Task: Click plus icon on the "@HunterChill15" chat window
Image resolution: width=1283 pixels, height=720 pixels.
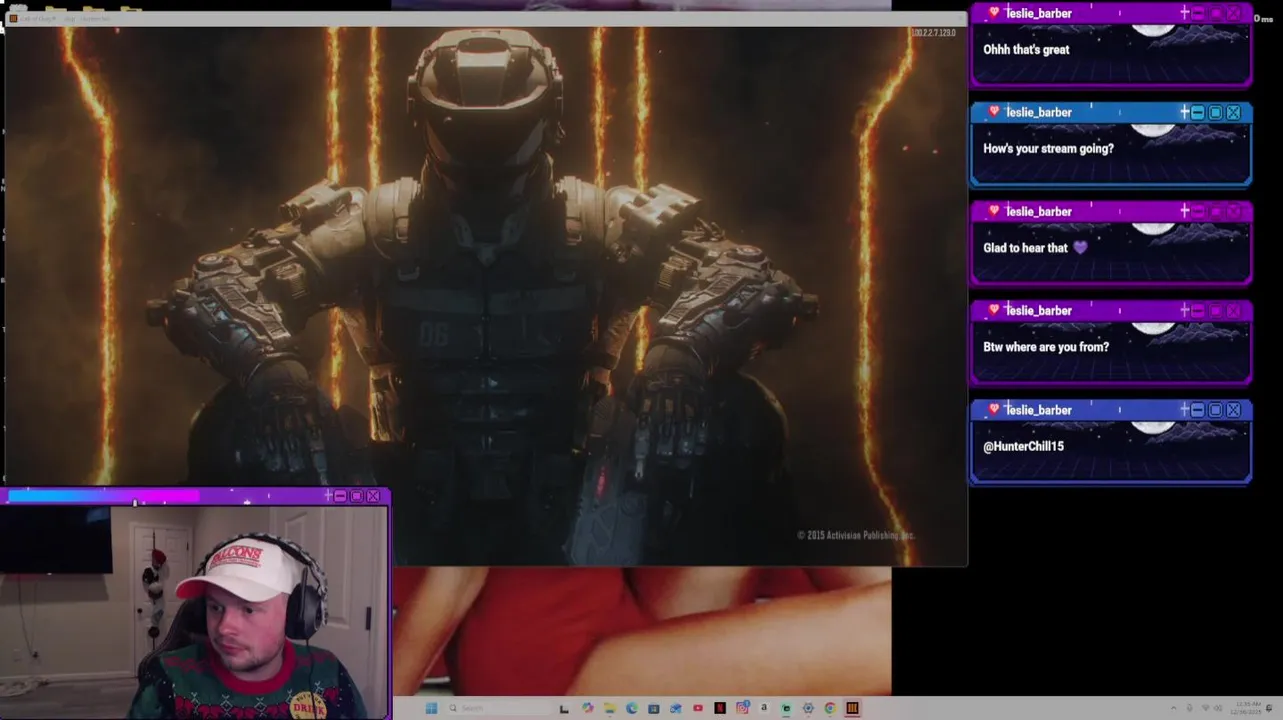Action: click(x=1185, y=409)
